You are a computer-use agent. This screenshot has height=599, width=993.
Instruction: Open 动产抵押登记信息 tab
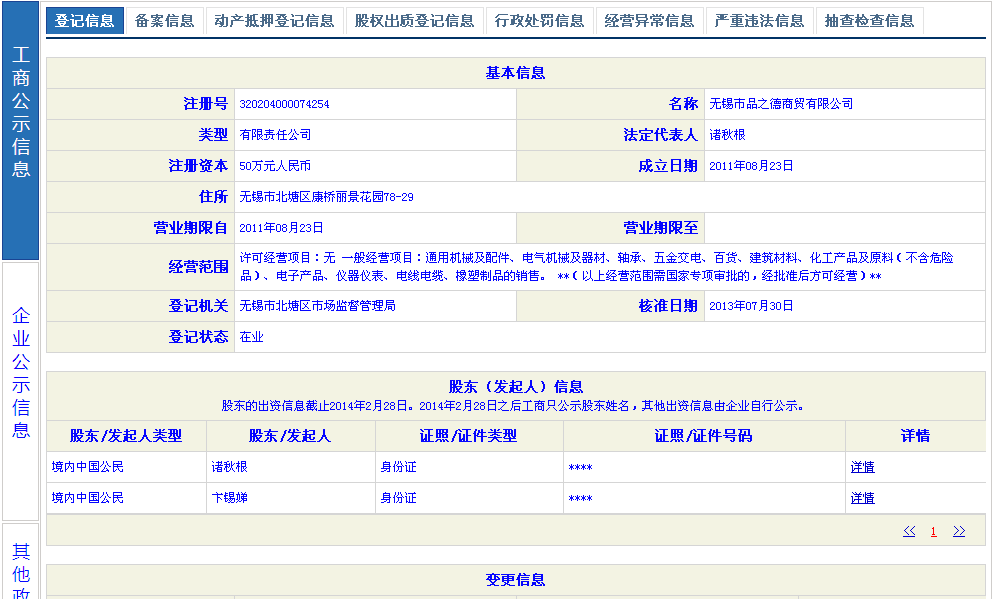pyautogui.click(x=274, y=21)
